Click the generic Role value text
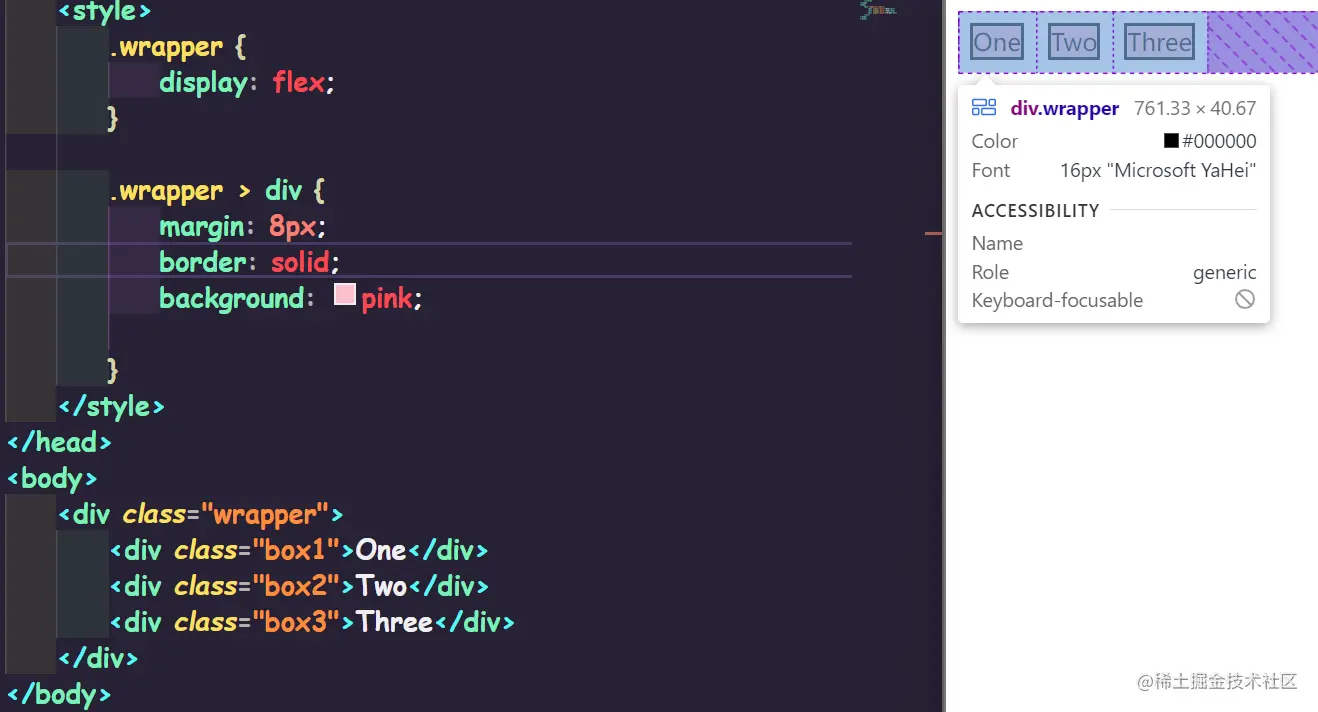This screenshot has width=1318, height=712. click(1225, 272)
